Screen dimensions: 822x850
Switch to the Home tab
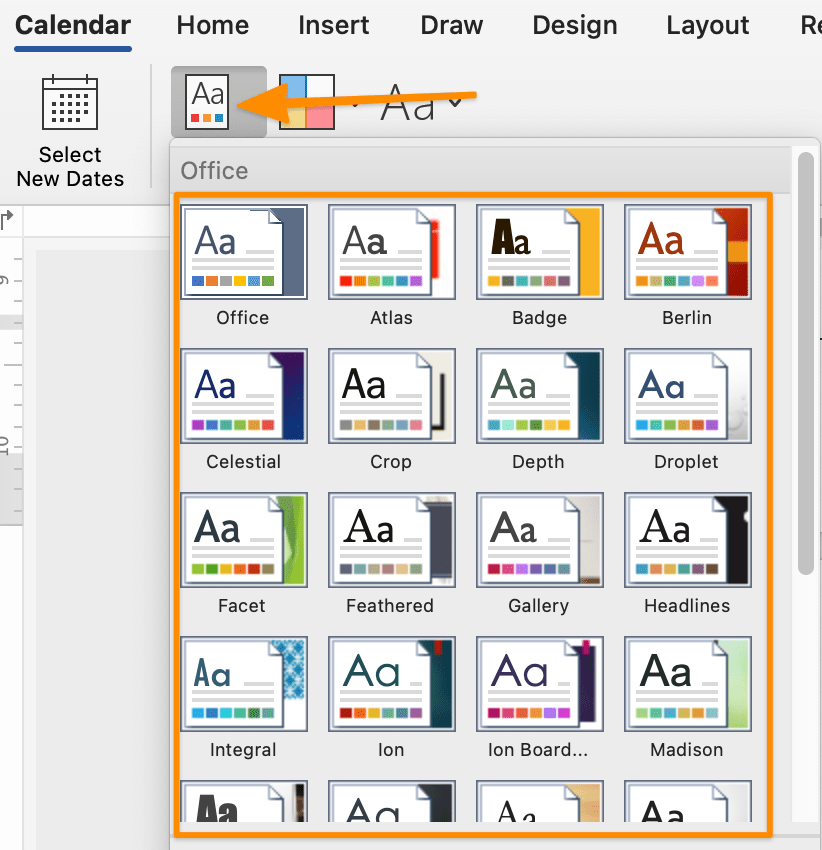(x=213, y=25)
